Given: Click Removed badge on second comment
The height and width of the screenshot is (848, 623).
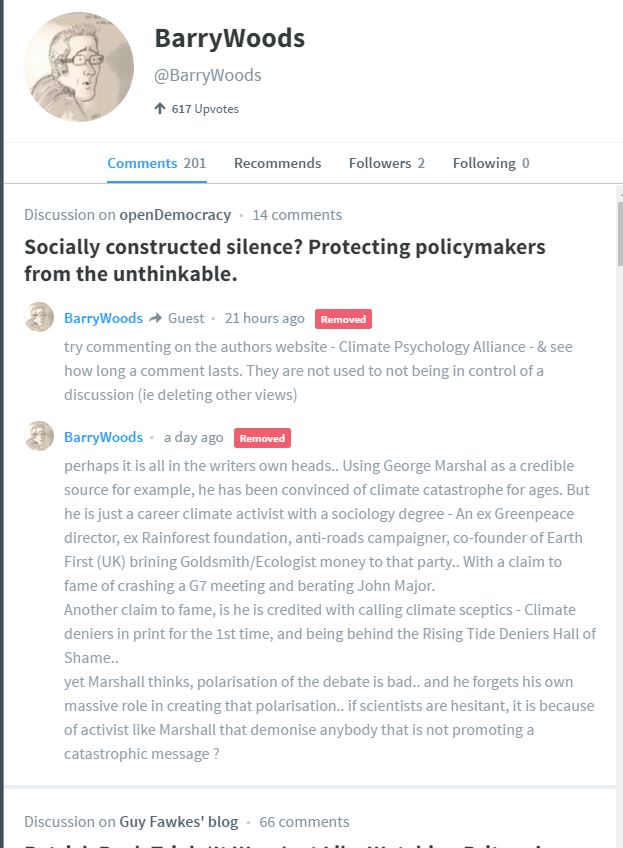Looking at the screenshot, I should (x=262, y=438).
